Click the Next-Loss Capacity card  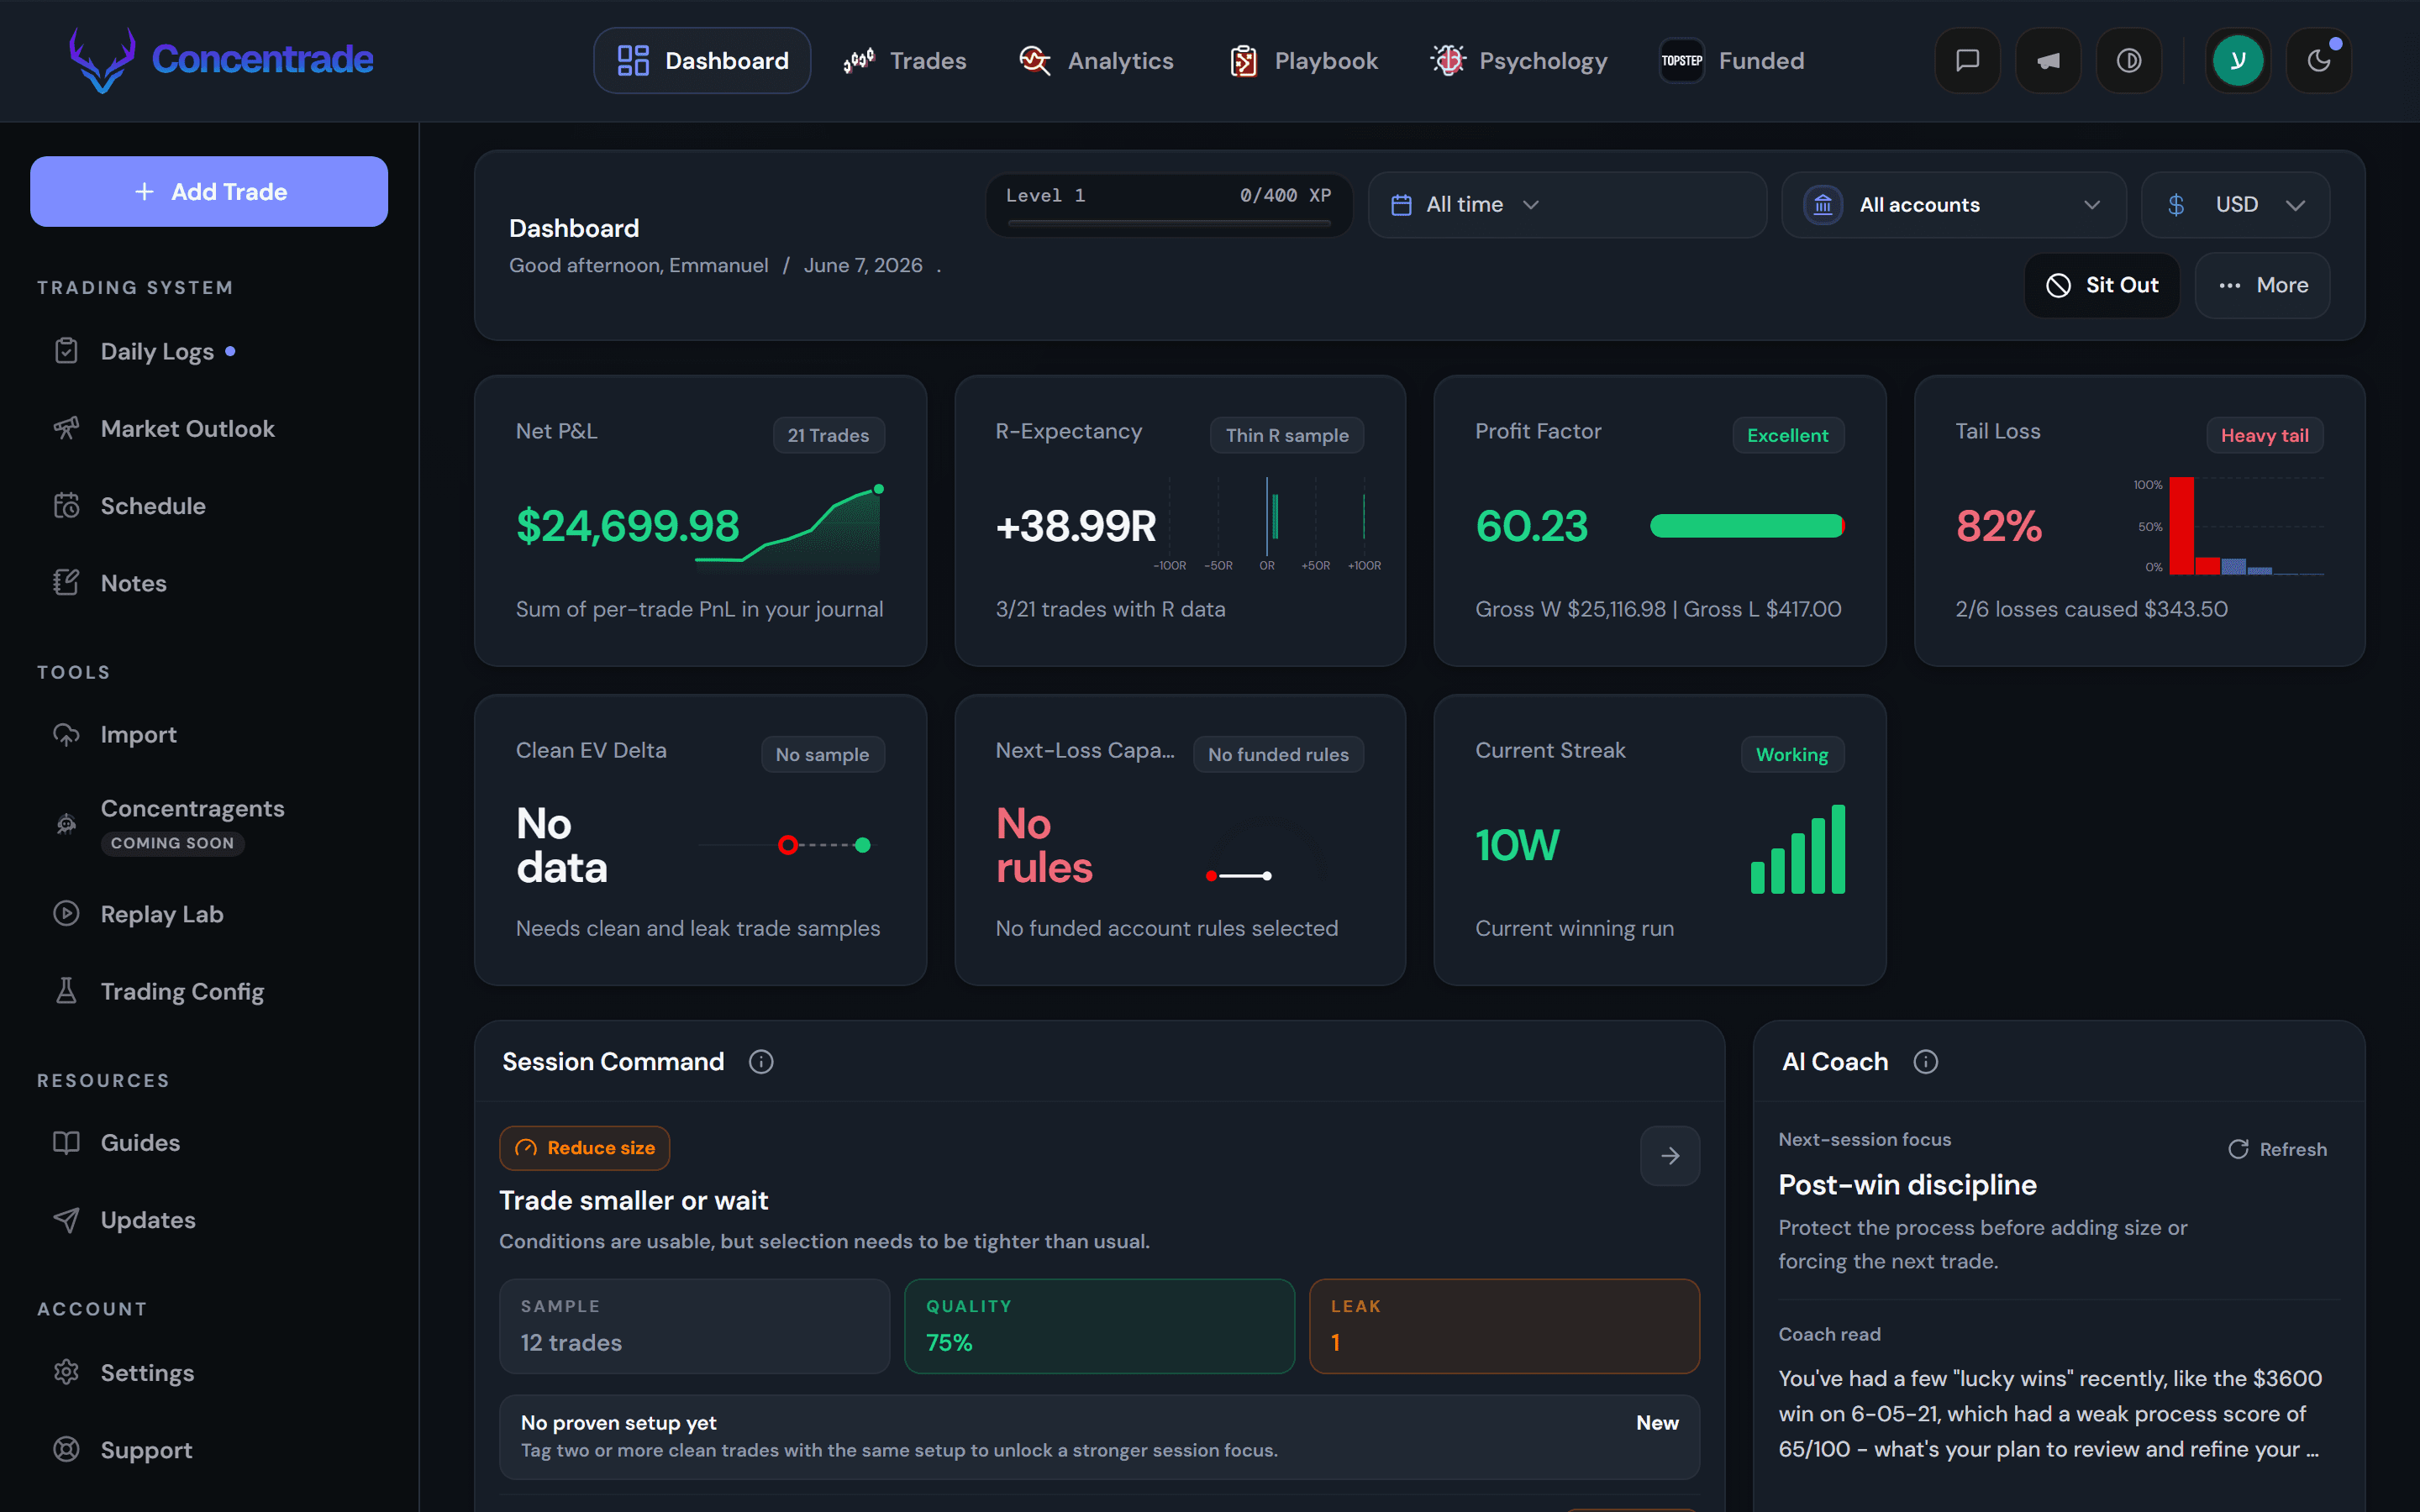point(1180,840)
